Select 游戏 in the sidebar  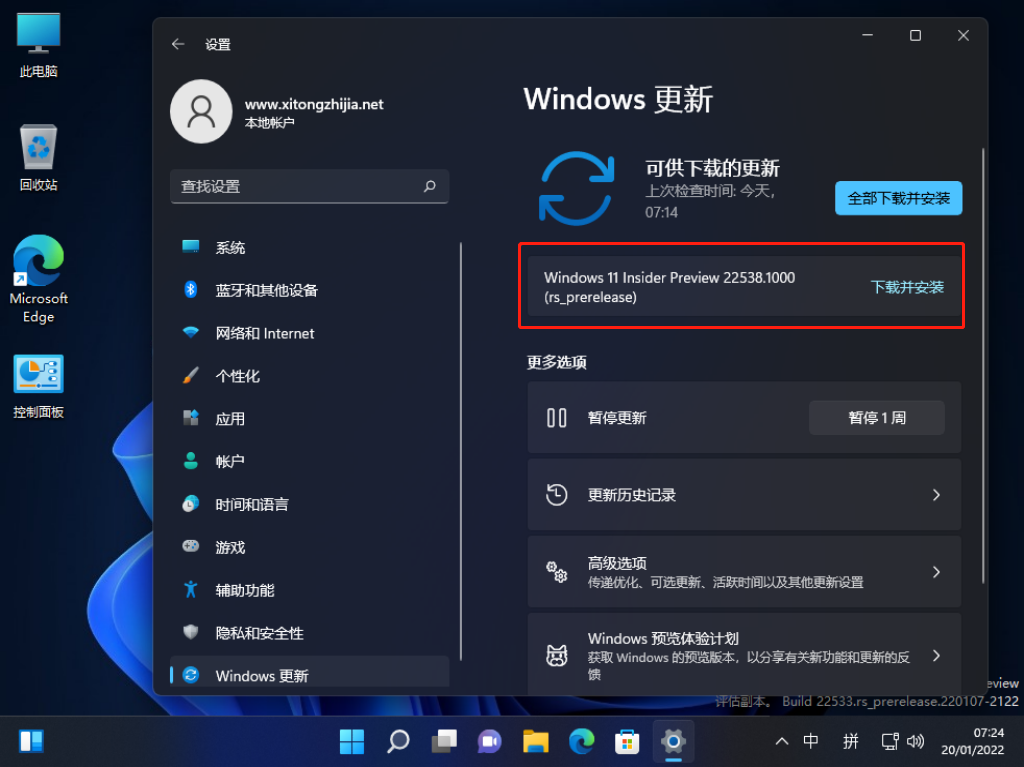tap(309, 547)
